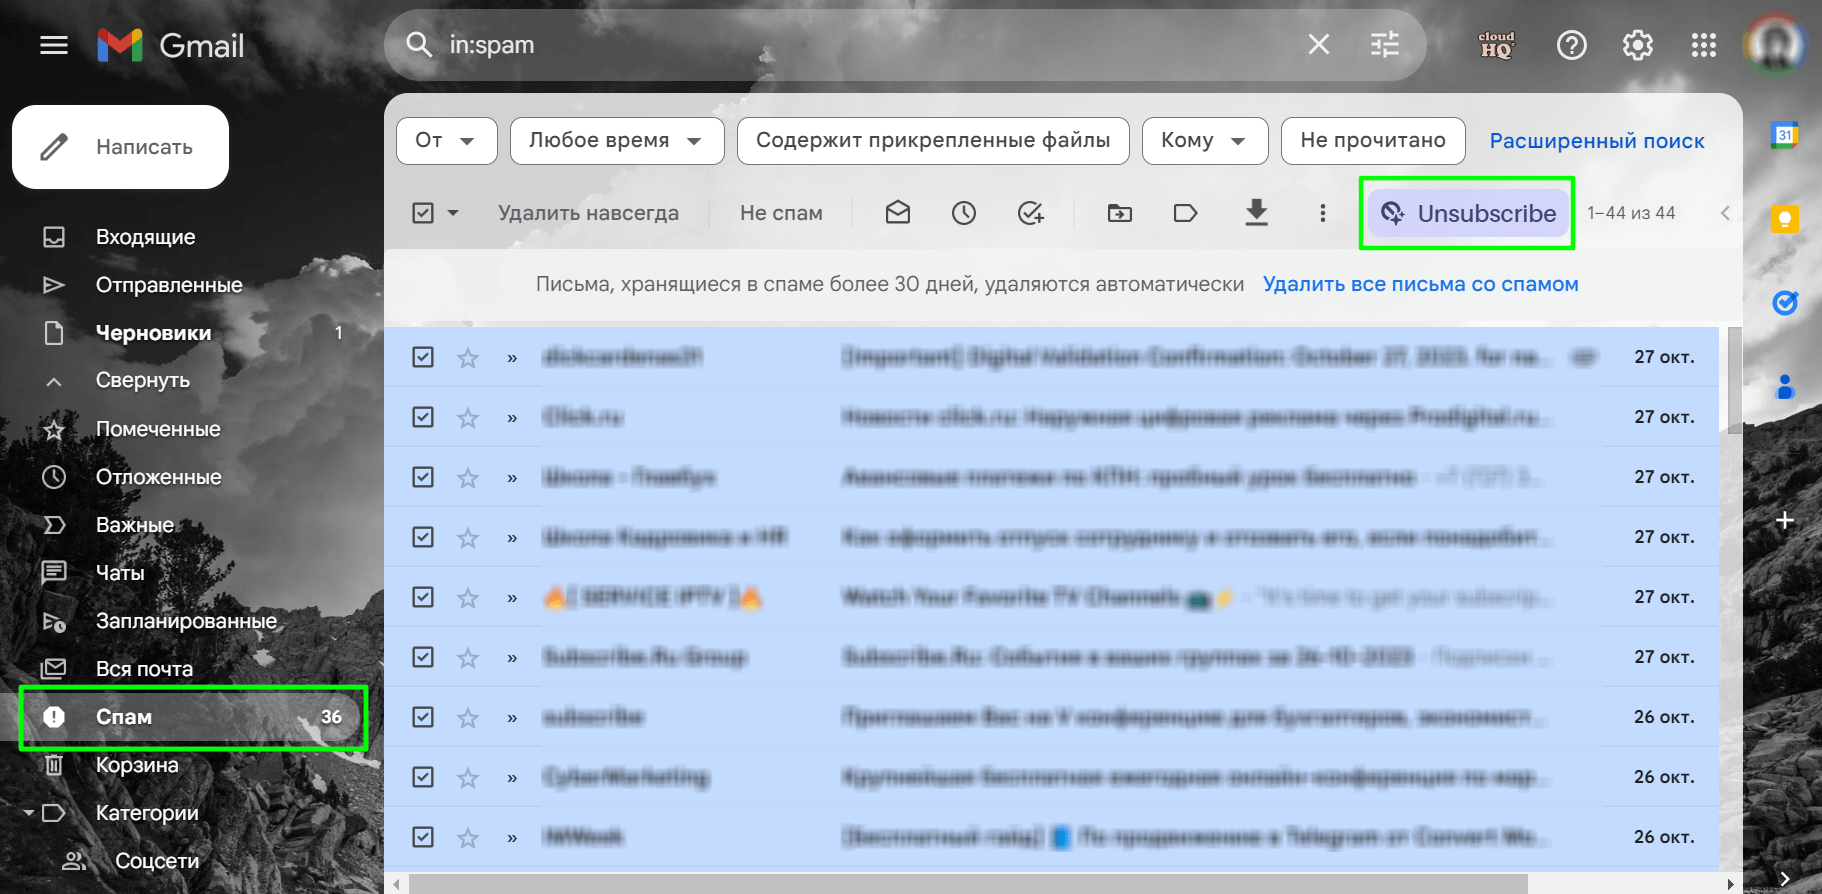The width and height of the screenshot is (1822, 894).
Task: Click the download arrow icon in toolbar
Action: point(1256,212)
